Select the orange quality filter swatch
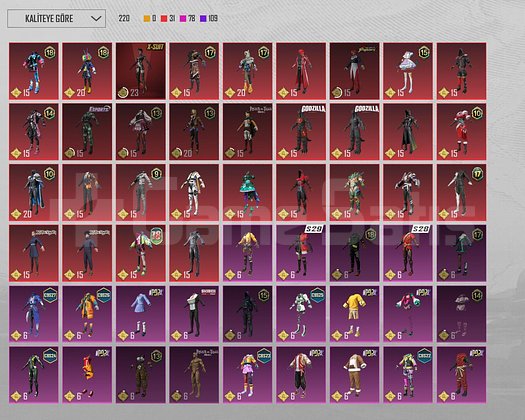The width and height of the screenshot is (525, 420). click(x=147, y=18)
